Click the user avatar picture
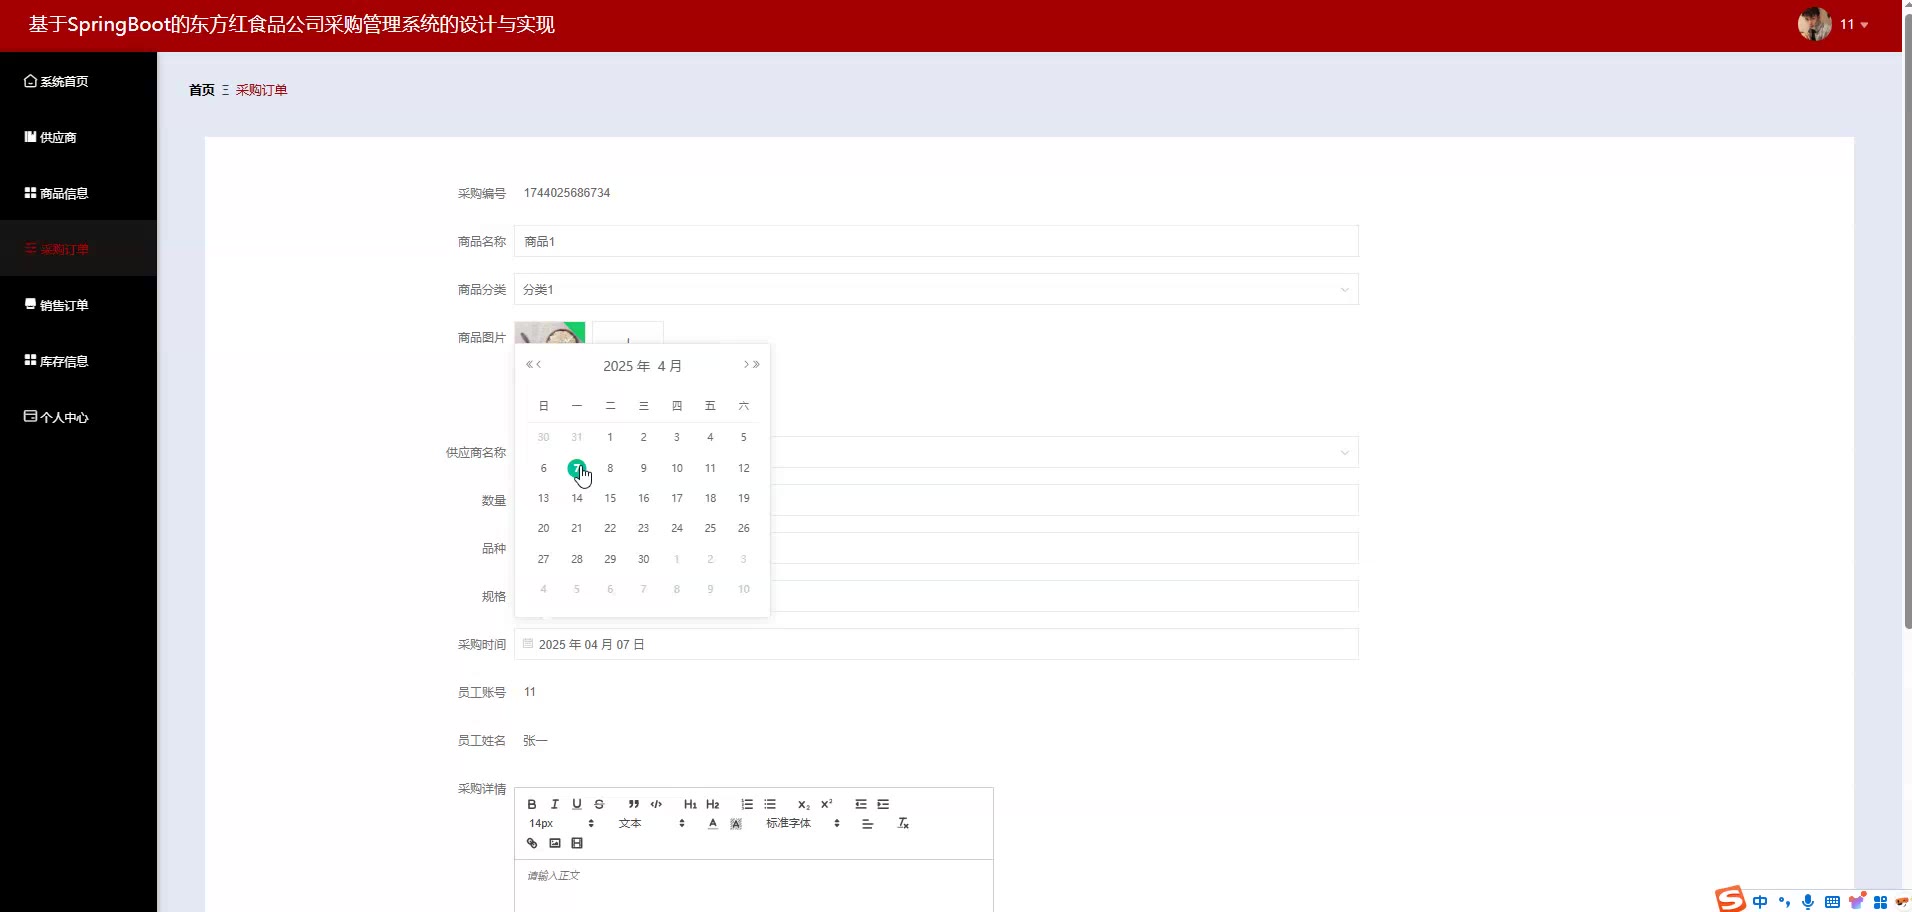Image resolution: width=1912 pixels, height=912 pixels. click(x=1814, y=24)
